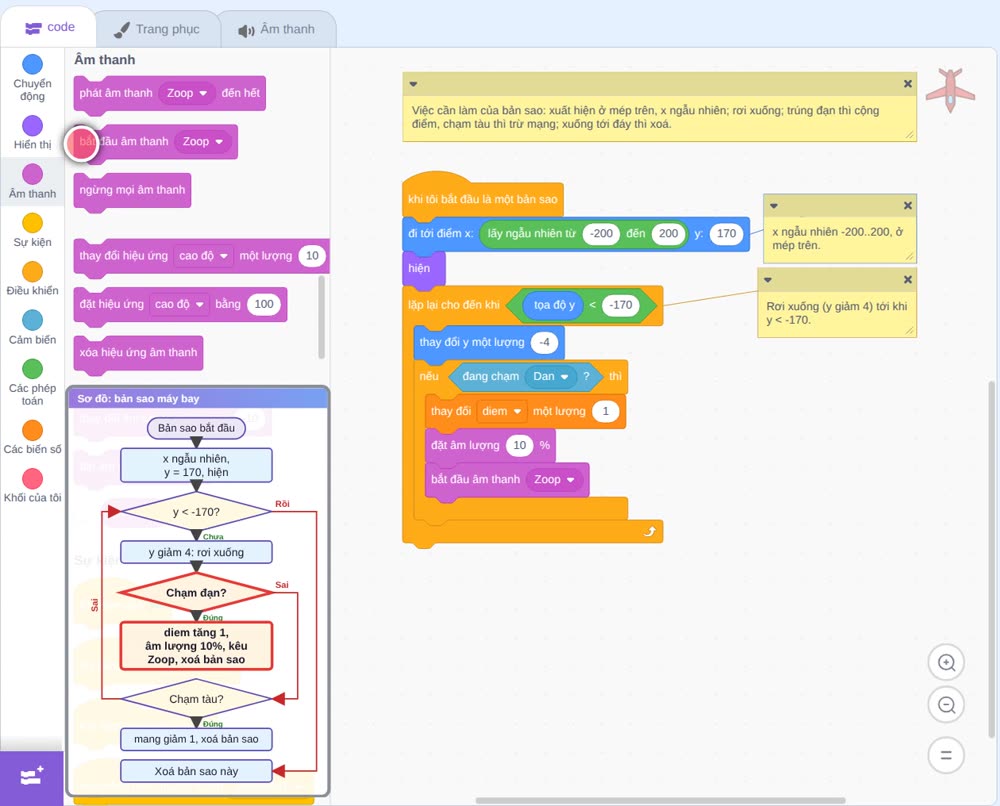
Task: Switch to the code tab
Action: point(49,27)
